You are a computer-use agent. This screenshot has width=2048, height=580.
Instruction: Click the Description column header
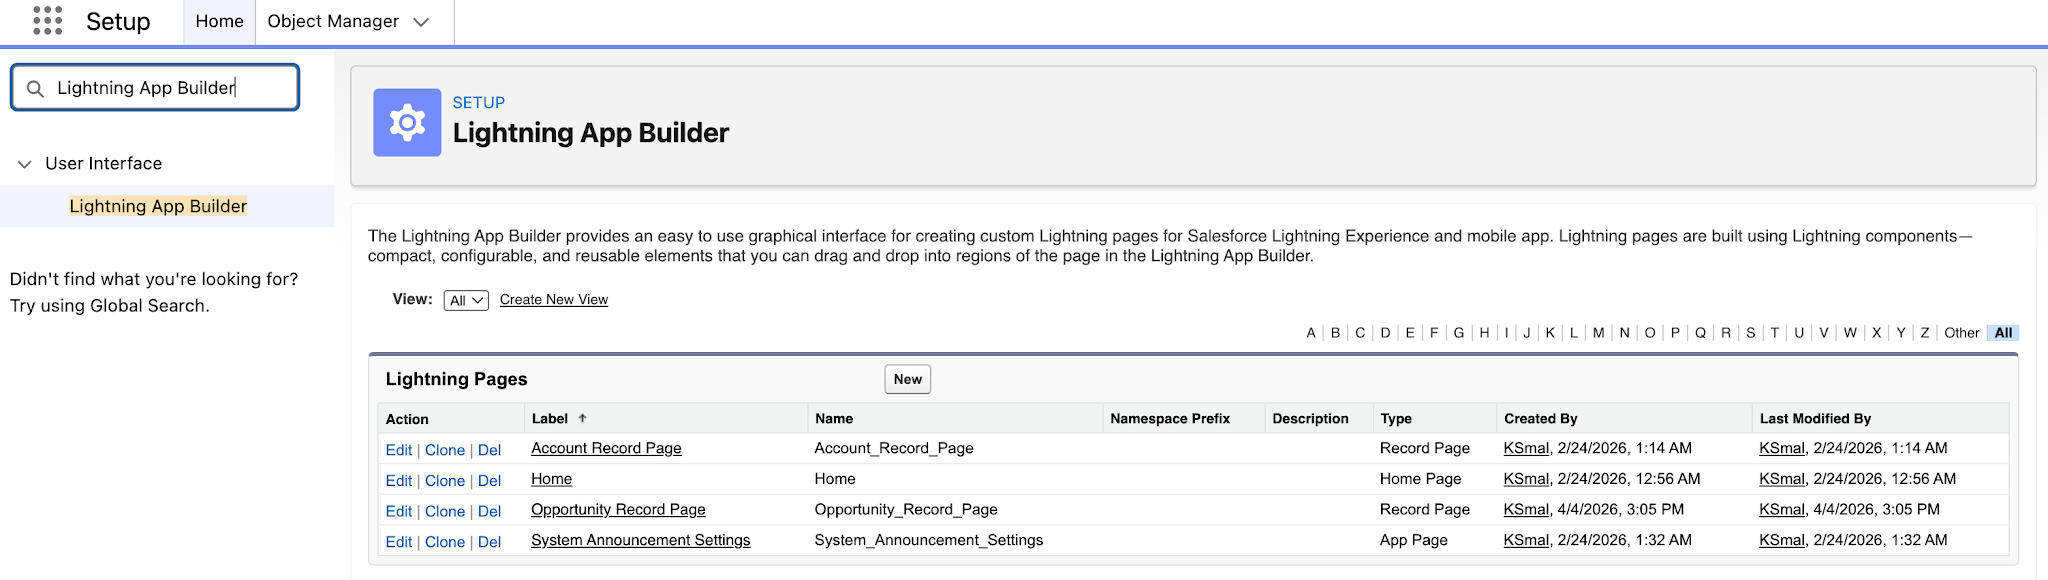[x=1310, y=419]
